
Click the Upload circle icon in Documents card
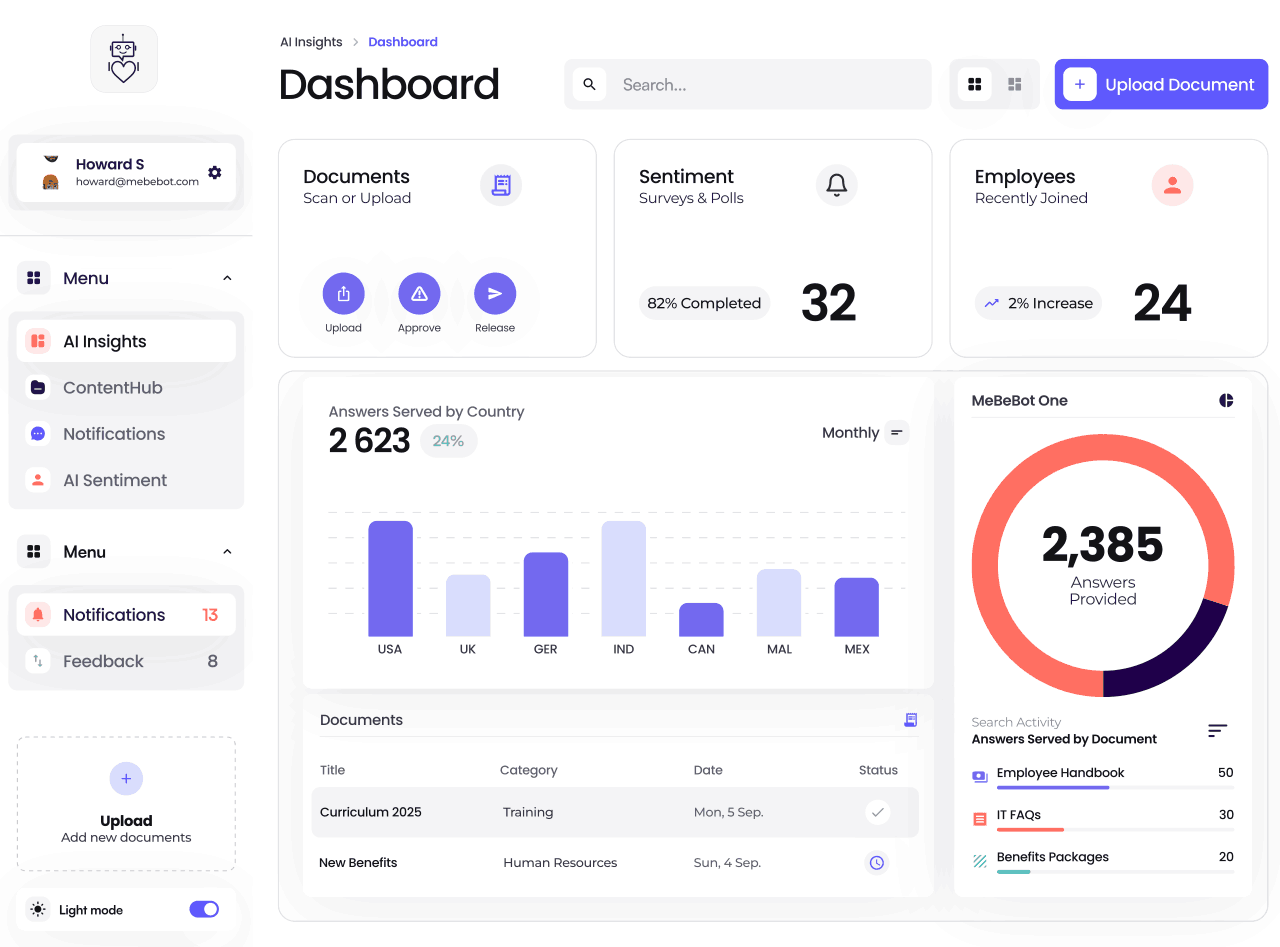tap(343, 293)
